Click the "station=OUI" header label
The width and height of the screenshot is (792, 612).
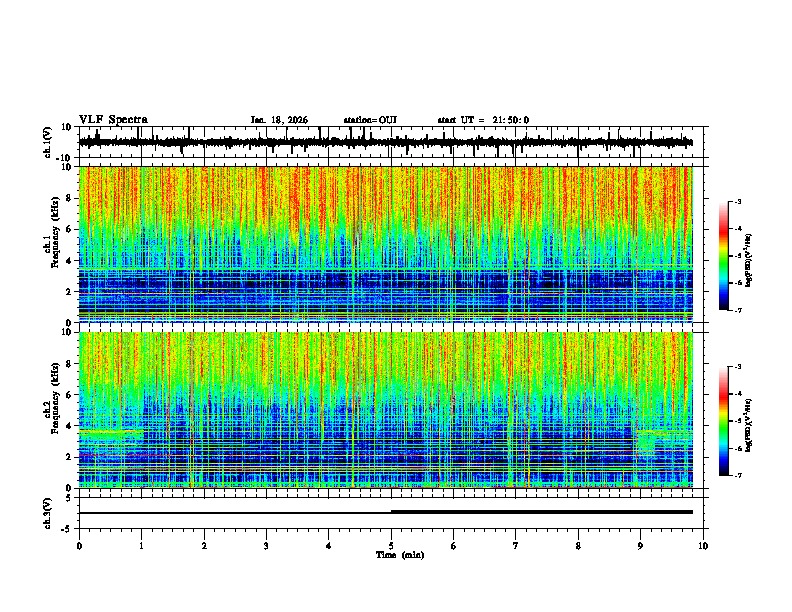(x=370, y=120)
